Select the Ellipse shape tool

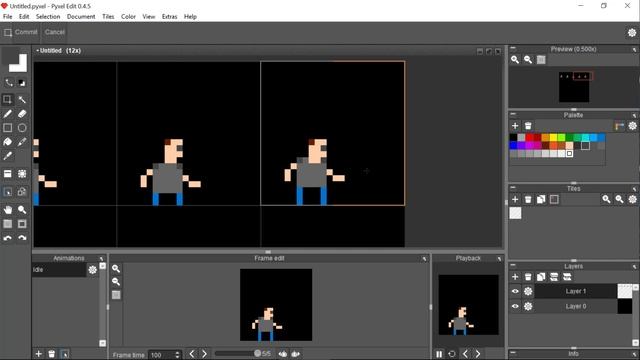[22, 128]
